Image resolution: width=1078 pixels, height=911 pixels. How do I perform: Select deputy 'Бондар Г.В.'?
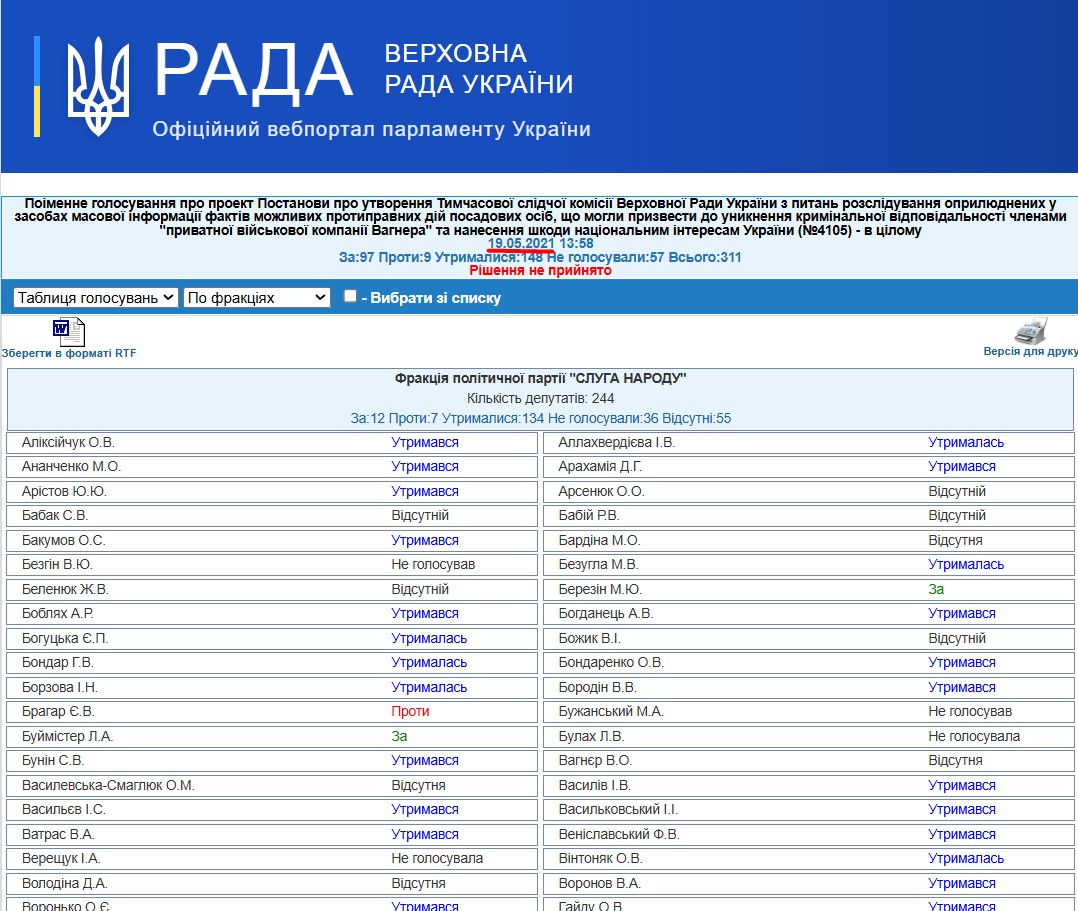[58, 662]
